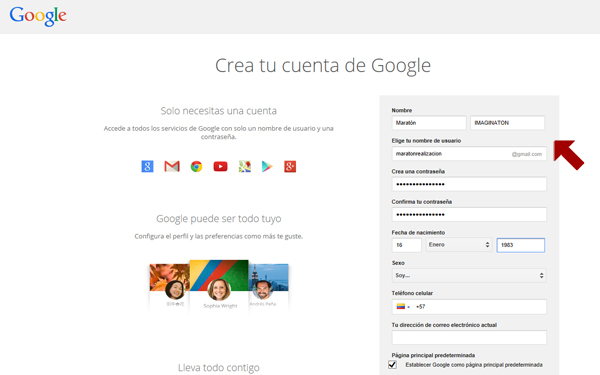Click the YouTube play icon

220,166
